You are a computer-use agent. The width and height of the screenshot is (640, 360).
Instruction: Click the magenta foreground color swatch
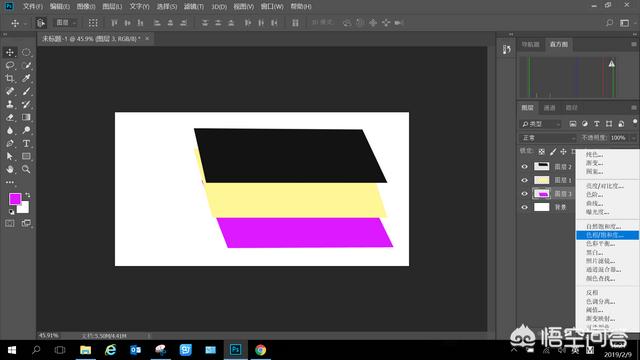pyautogui.click(x=15, y=199)
